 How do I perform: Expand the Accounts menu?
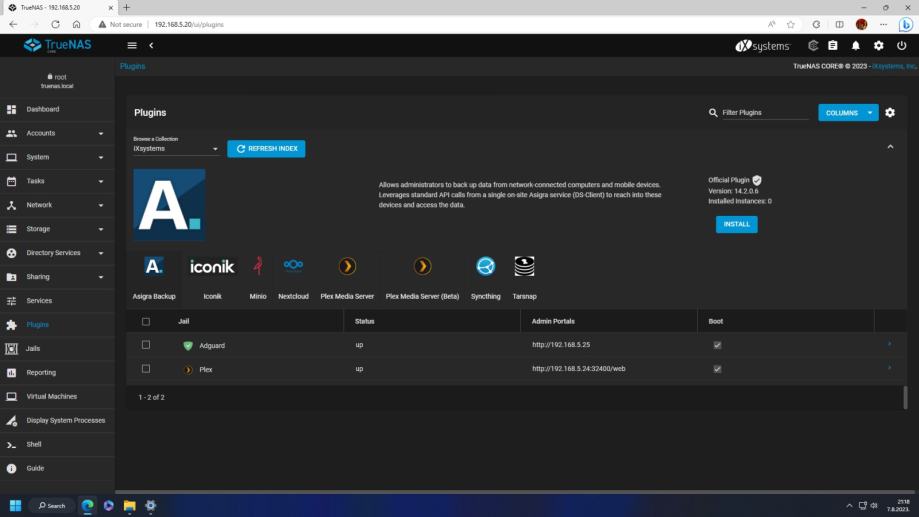[x=57, y=133]
